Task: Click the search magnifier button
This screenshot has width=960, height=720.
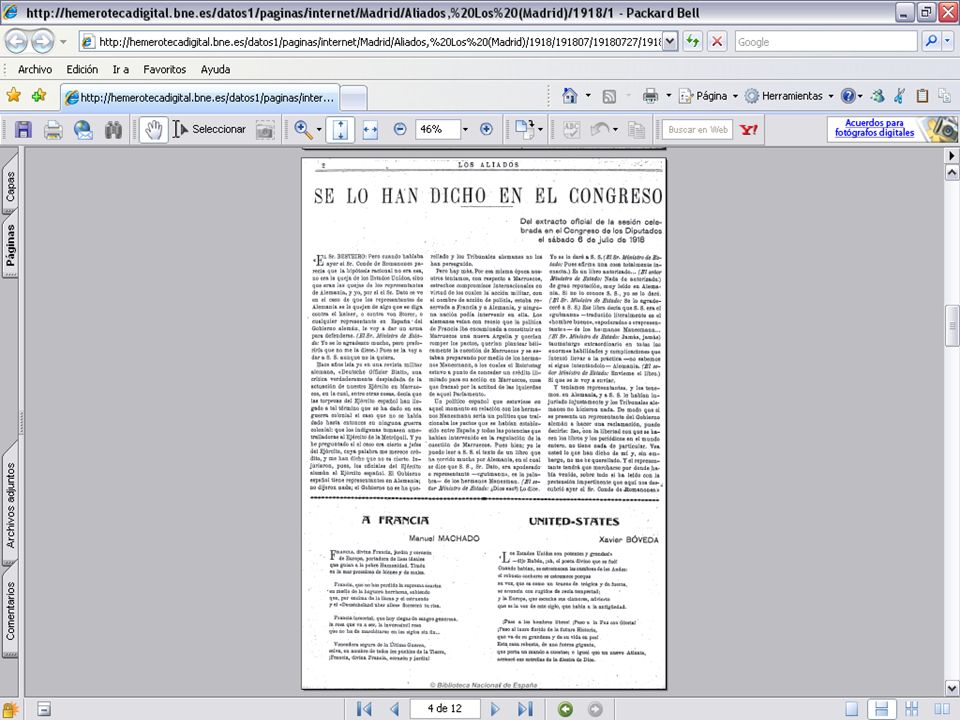Action: click(x=931, y=42)
